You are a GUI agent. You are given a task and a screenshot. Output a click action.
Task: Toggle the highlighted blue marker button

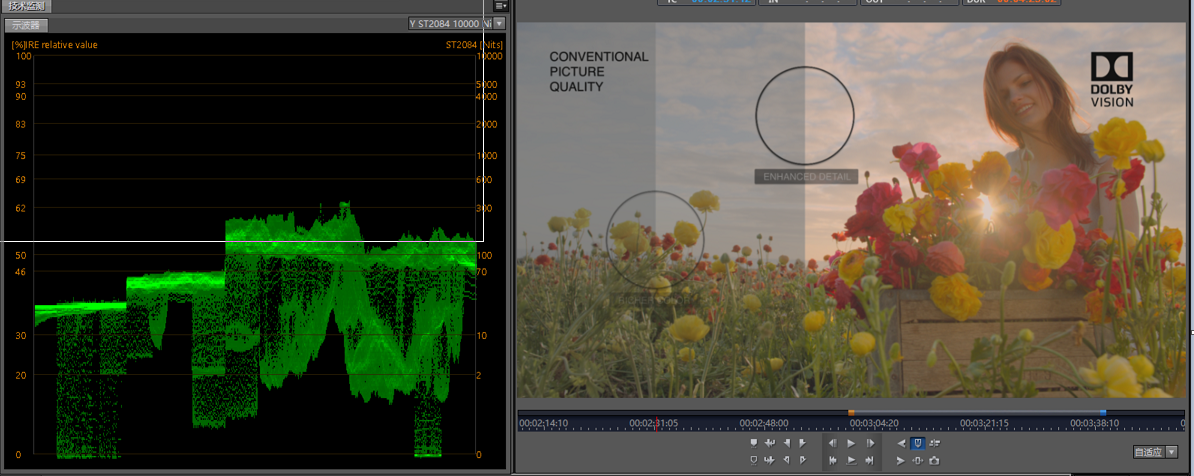tap(918, 443)
